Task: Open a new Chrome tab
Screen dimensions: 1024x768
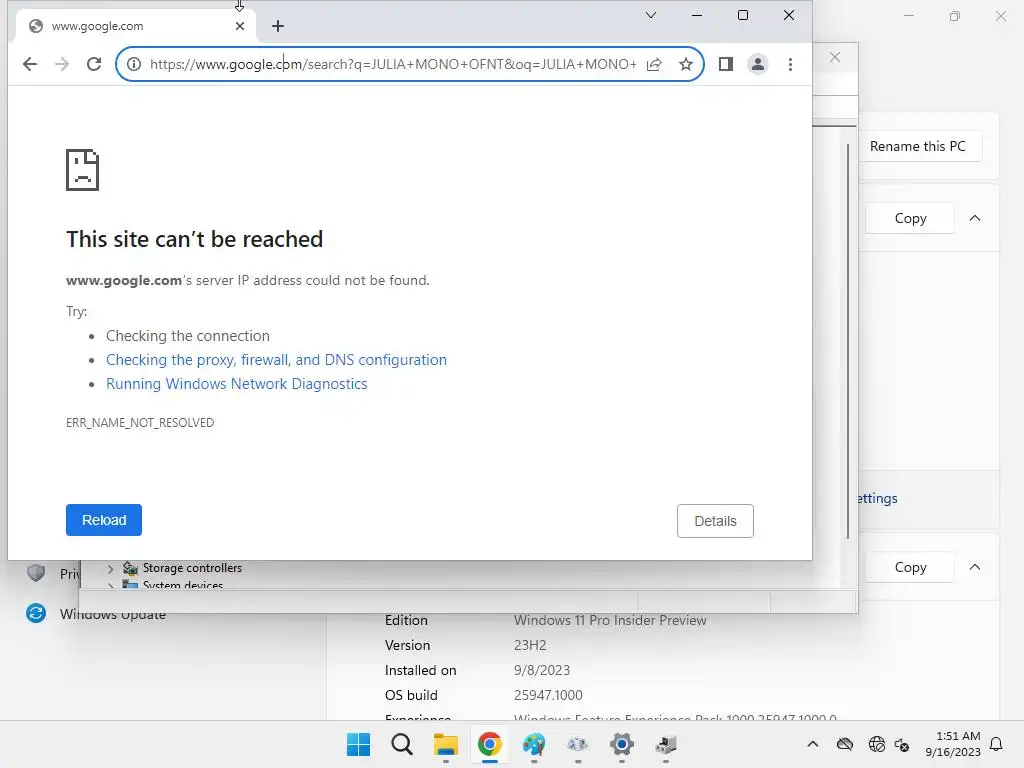Action: point(278,26)
